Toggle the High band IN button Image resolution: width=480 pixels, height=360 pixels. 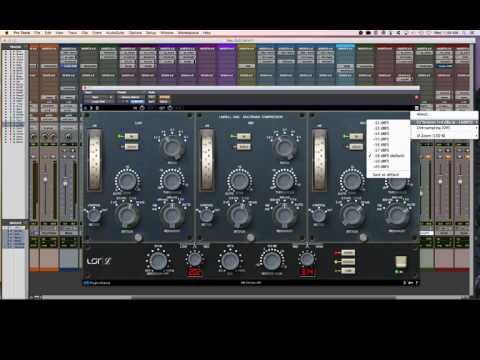(356, 136)
